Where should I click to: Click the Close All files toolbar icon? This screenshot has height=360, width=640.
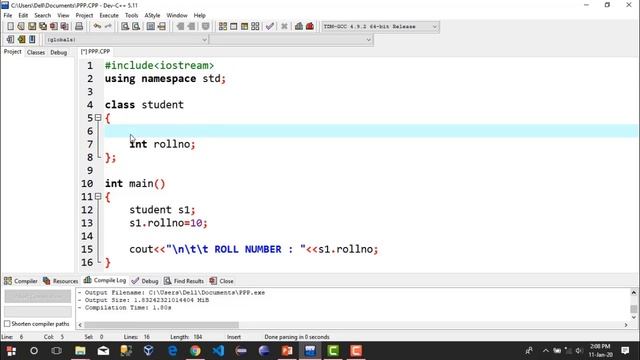(64, 27)
